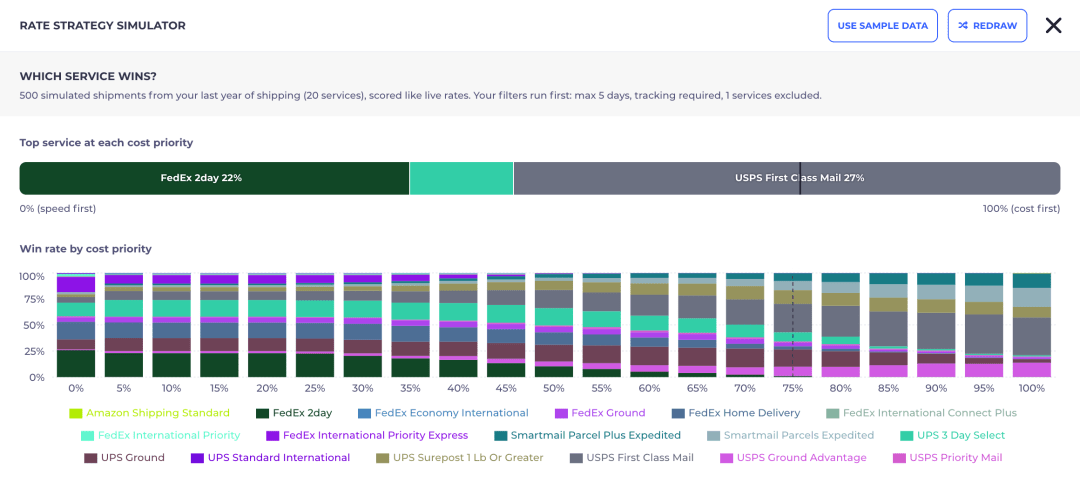Viewport: 1080px width, 489px height.
Task: Select the USPS First Class Mail 27% segment
Action: coord(787,178)
